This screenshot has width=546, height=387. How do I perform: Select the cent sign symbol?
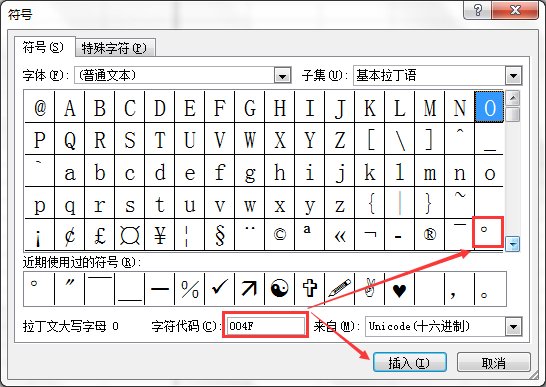click(x=70, y=235)
